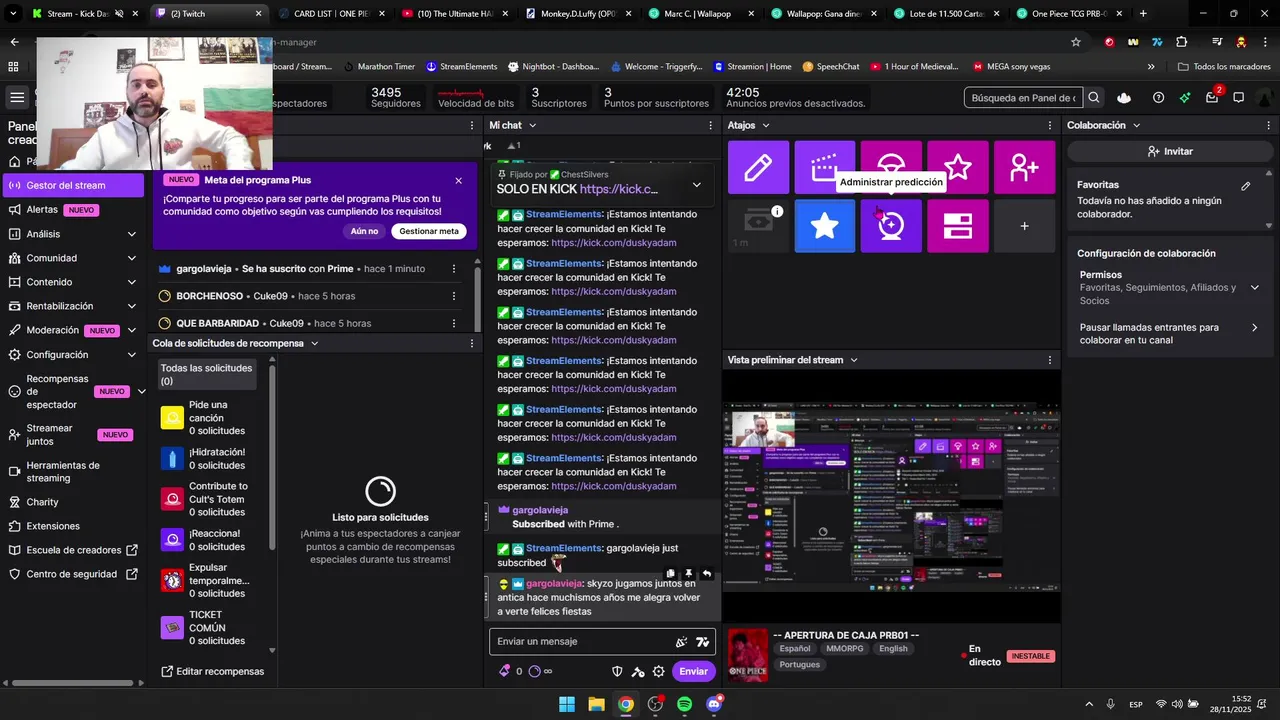Open the Colaboración panel dropdown
Screen dimensions: 1280x720
(1136, 126)
